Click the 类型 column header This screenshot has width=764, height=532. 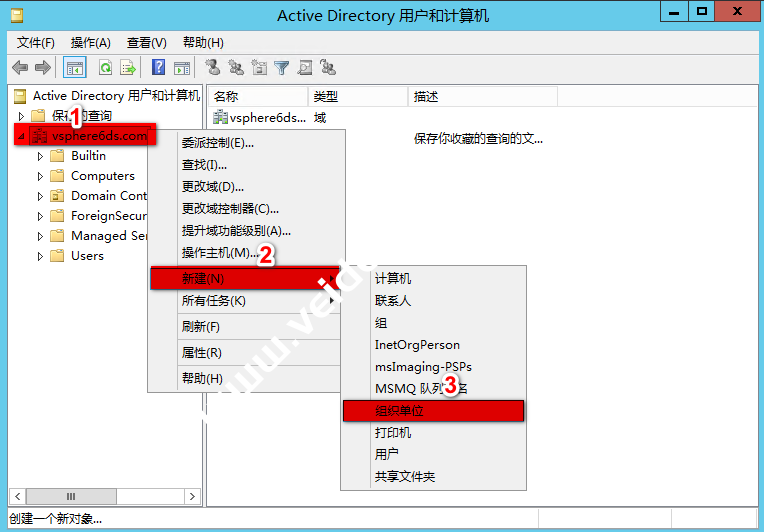[x=358, y=96]
